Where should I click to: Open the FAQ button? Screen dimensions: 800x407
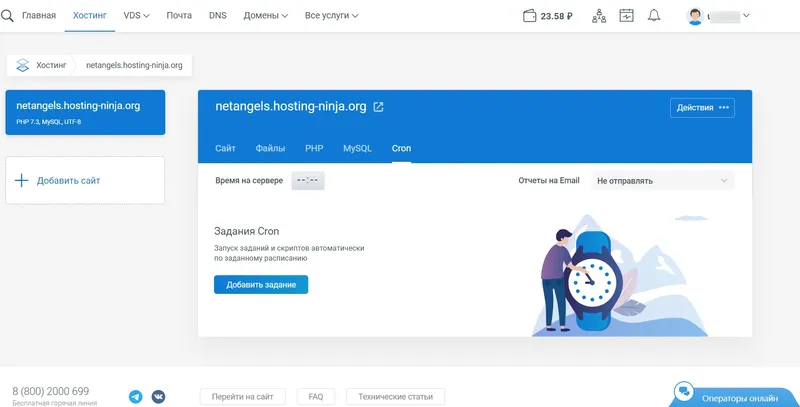(x=316, y=396)
